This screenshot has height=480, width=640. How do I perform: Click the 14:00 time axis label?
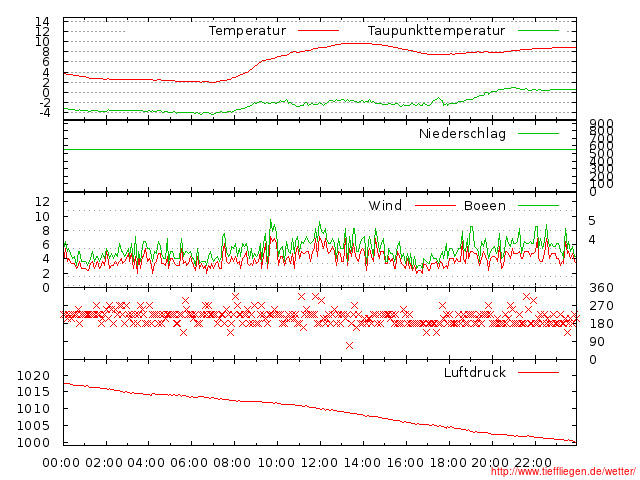[362, 463]
